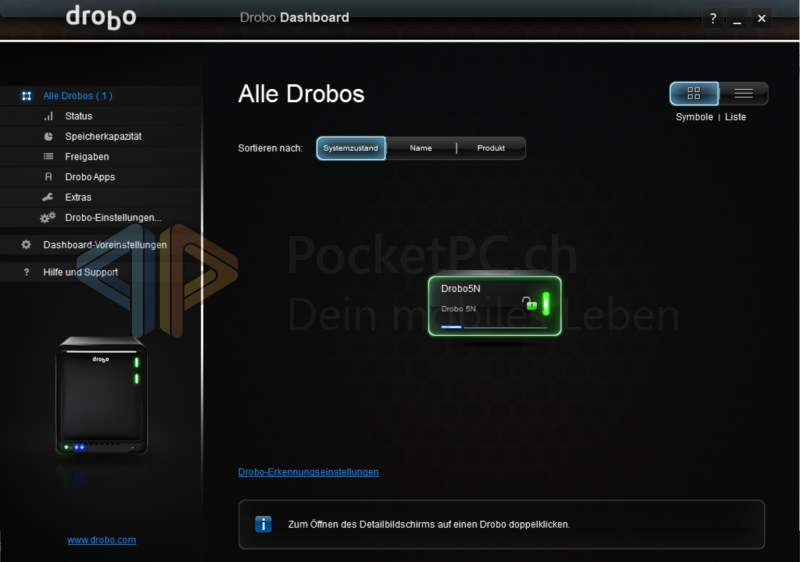Click the 'Drobo Dashboard' title text
This screenshot has width=800, height=562.
(x=294, y=18)
